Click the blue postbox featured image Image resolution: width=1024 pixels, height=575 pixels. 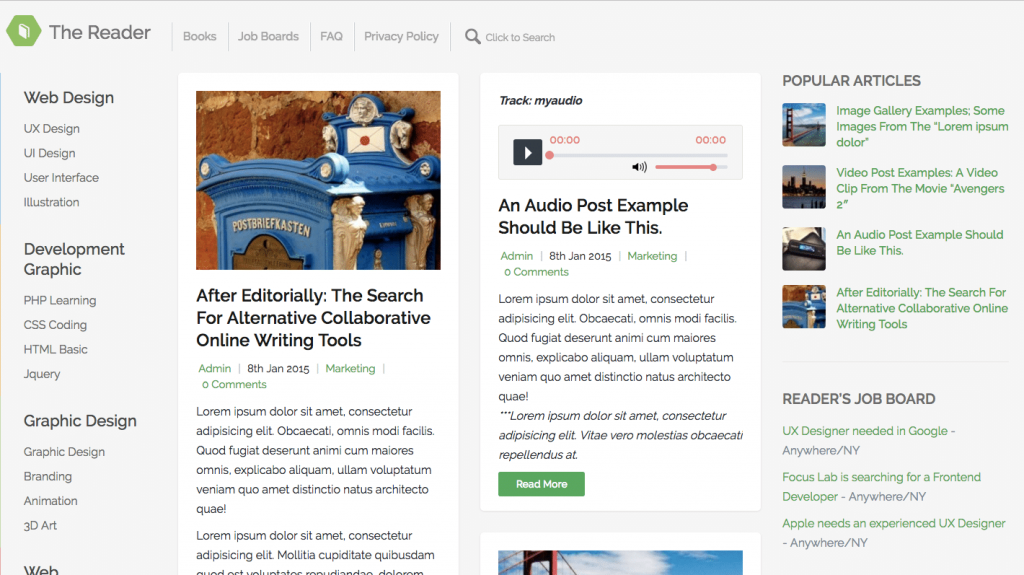[318, 180]
